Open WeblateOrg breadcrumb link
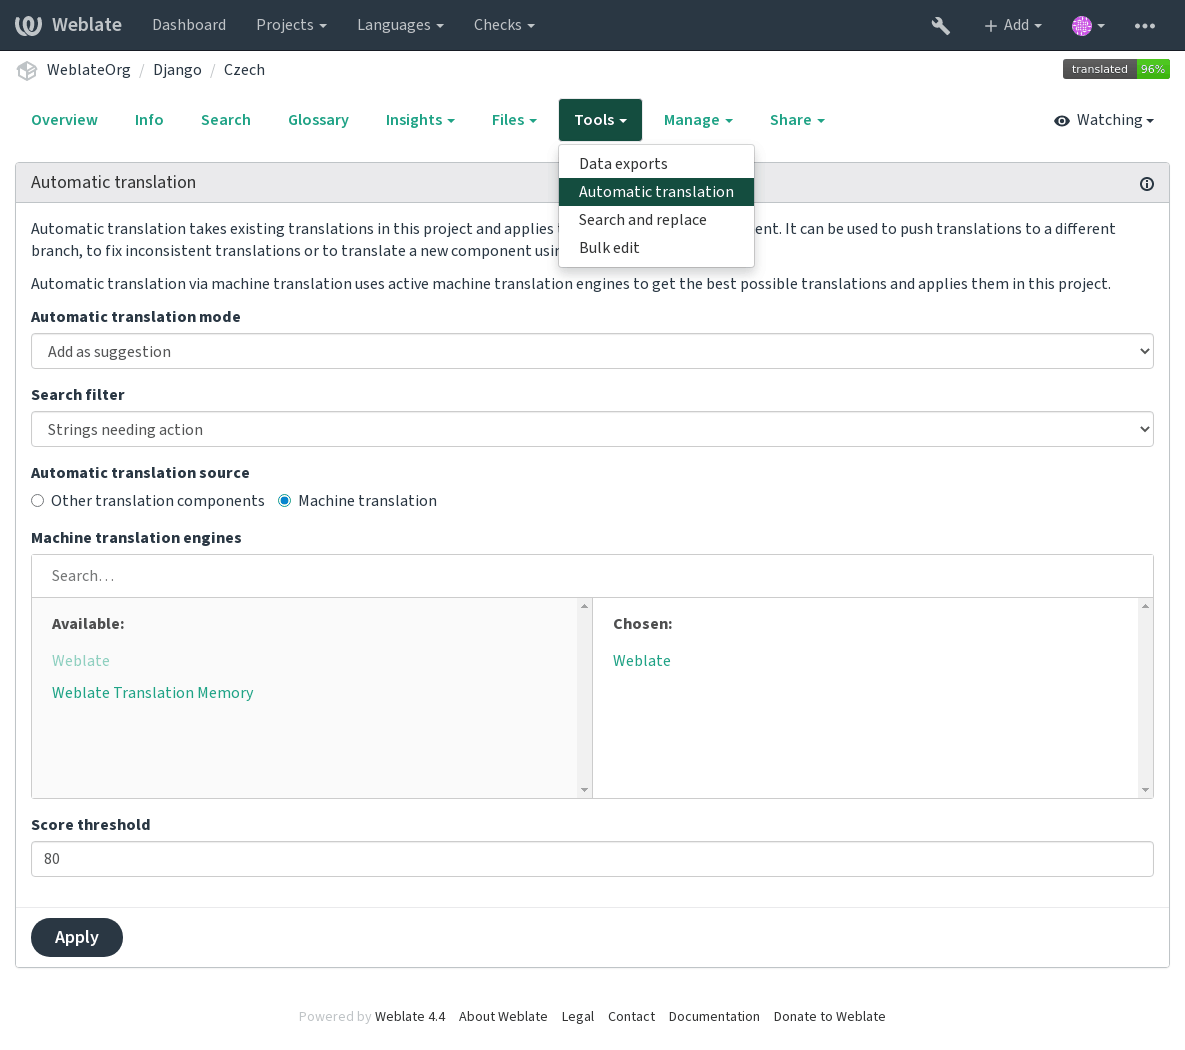 [x=88, y=70]
